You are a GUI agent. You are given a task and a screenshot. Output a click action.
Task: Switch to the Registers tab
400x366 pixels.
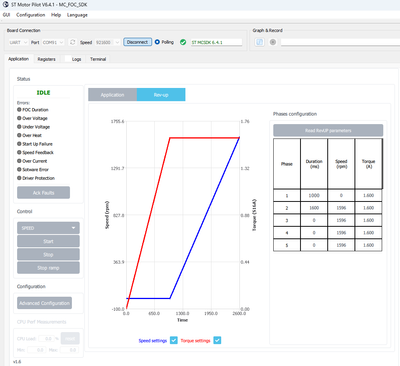point(46,59)
